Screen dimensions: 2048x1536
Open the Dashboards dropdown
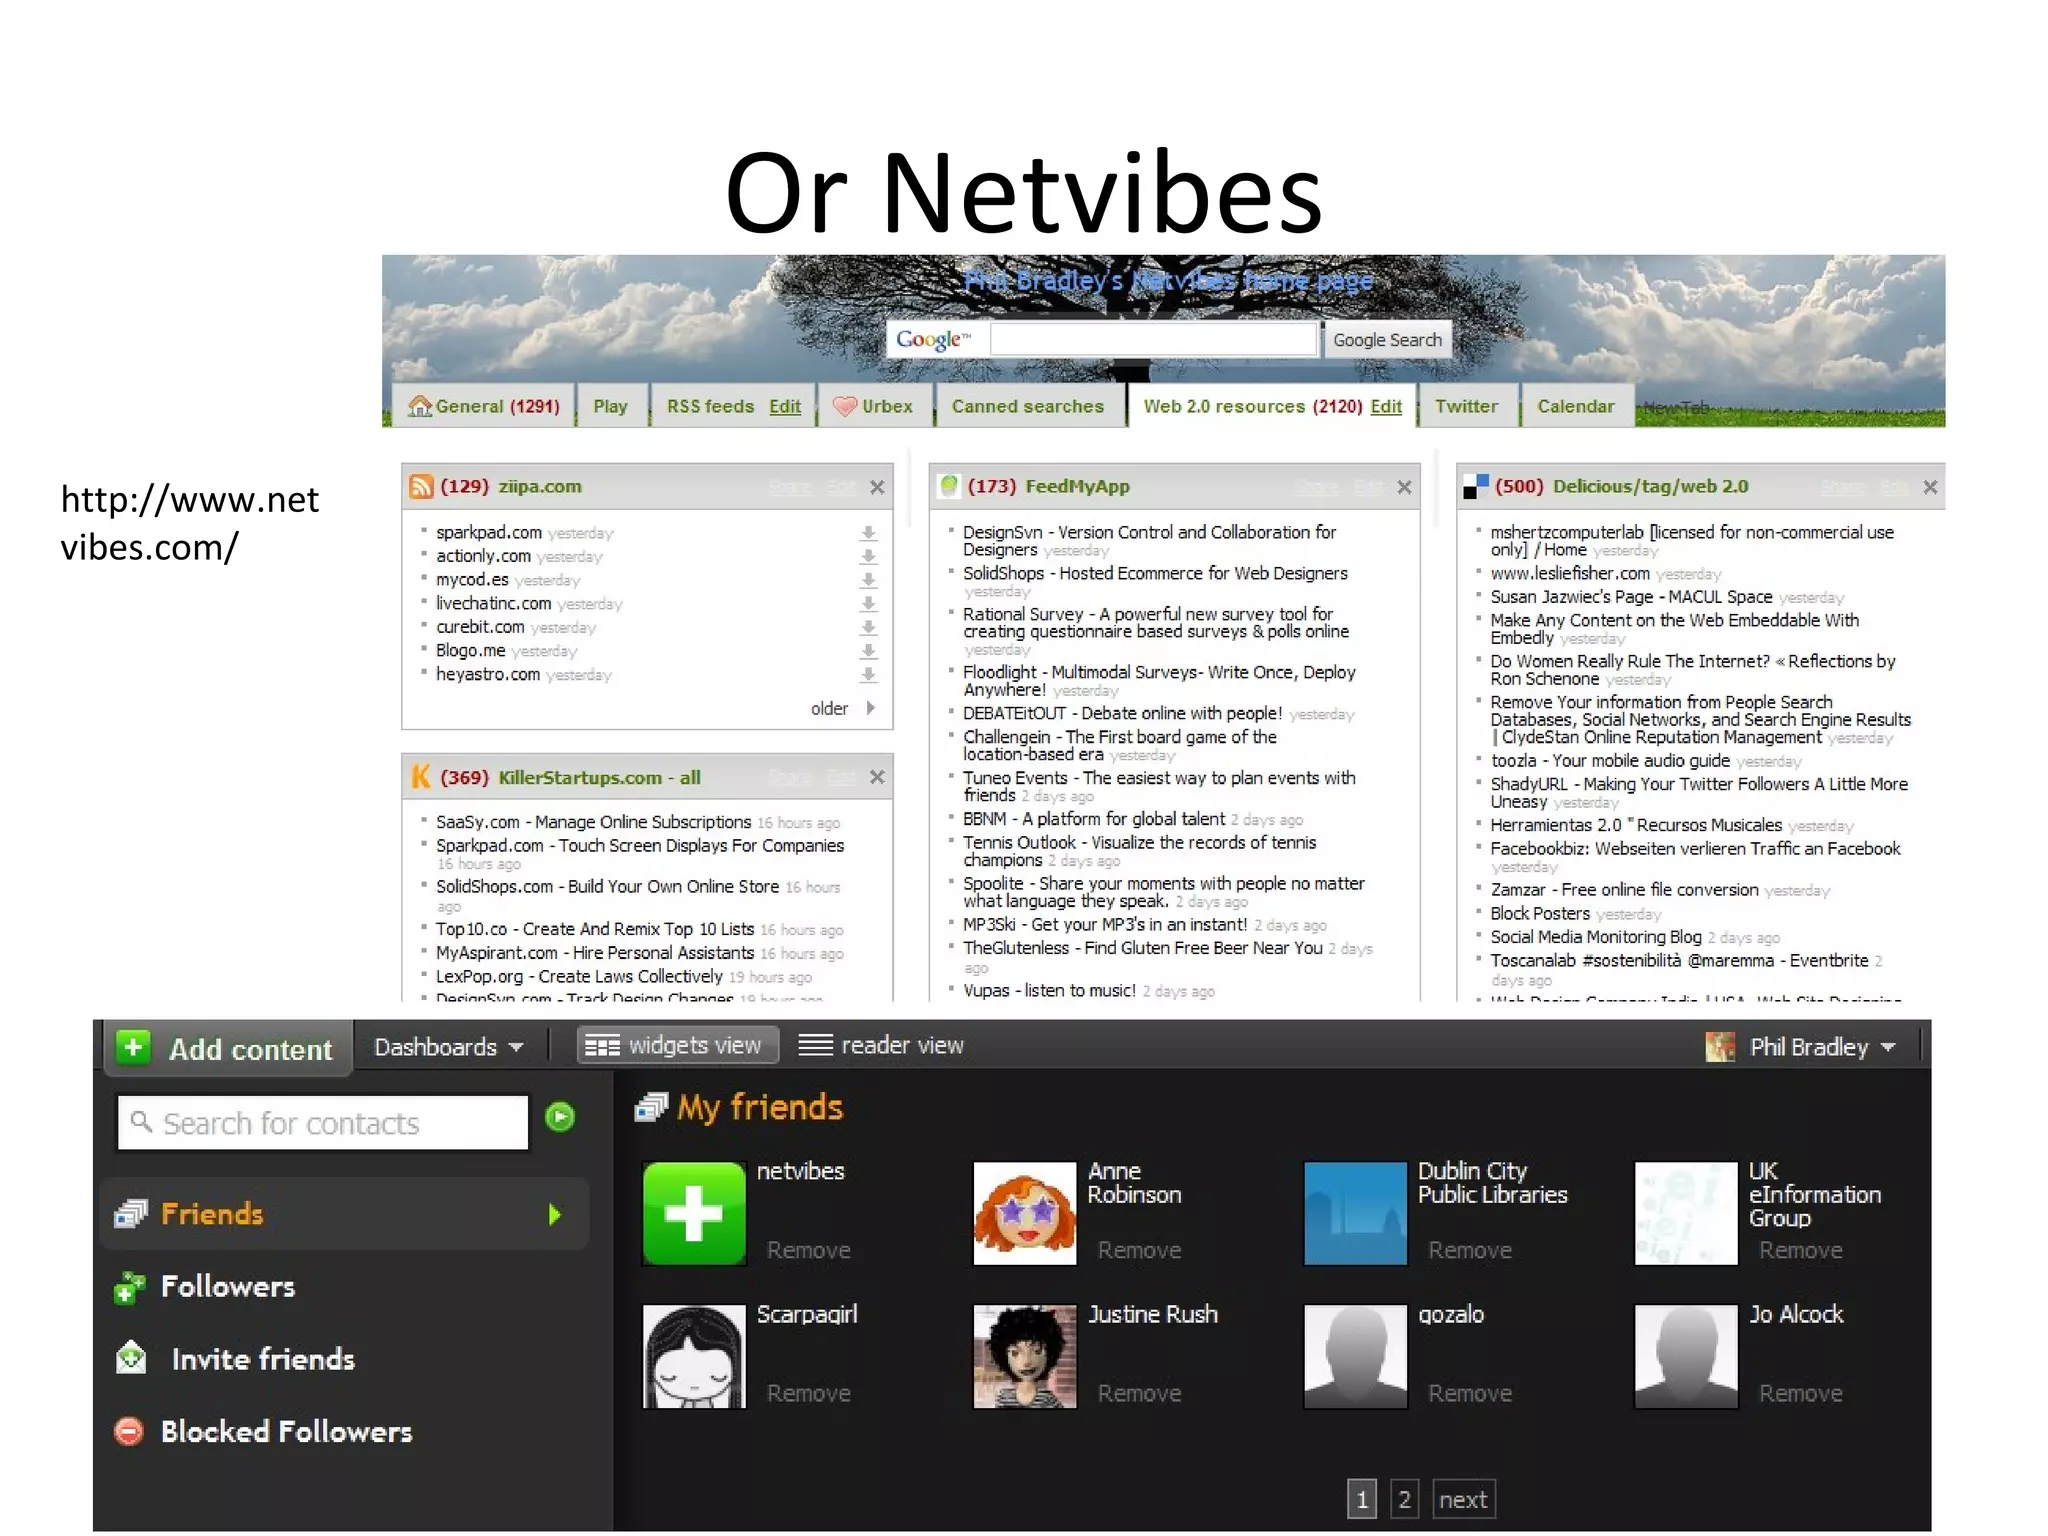pos(449,1047)
